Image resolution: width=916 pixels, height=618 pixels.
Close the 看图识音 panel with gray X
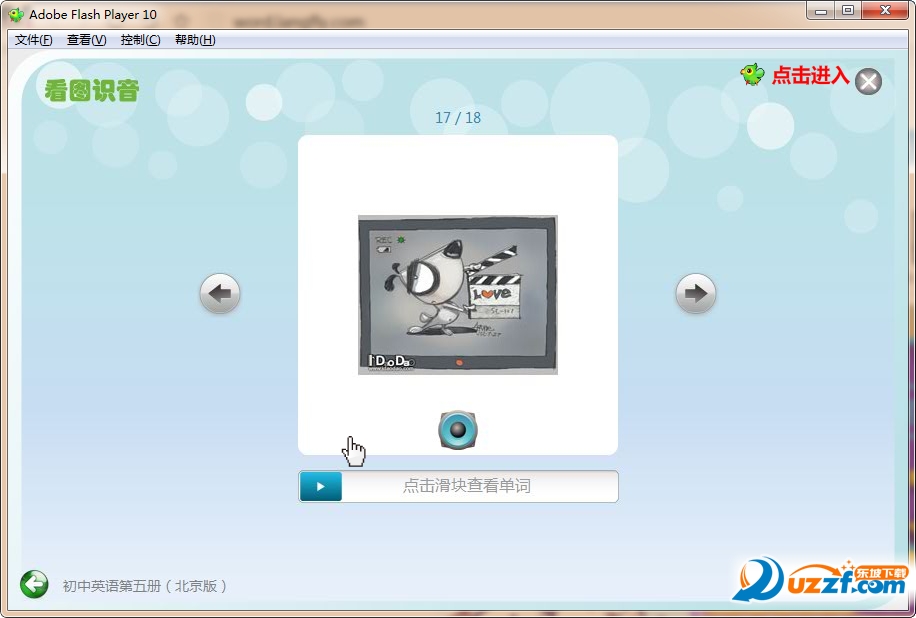[868, 81]
